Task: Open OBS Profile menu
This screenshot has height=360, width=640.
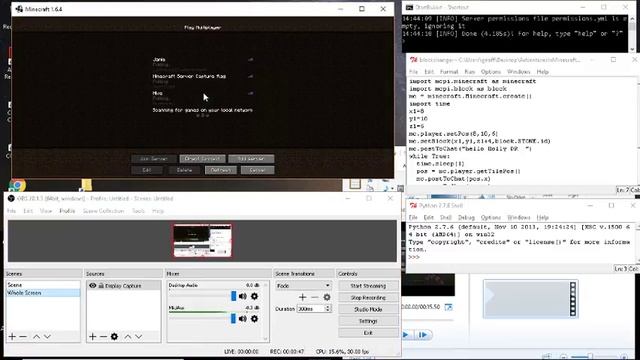Action: tap(67, 211)
